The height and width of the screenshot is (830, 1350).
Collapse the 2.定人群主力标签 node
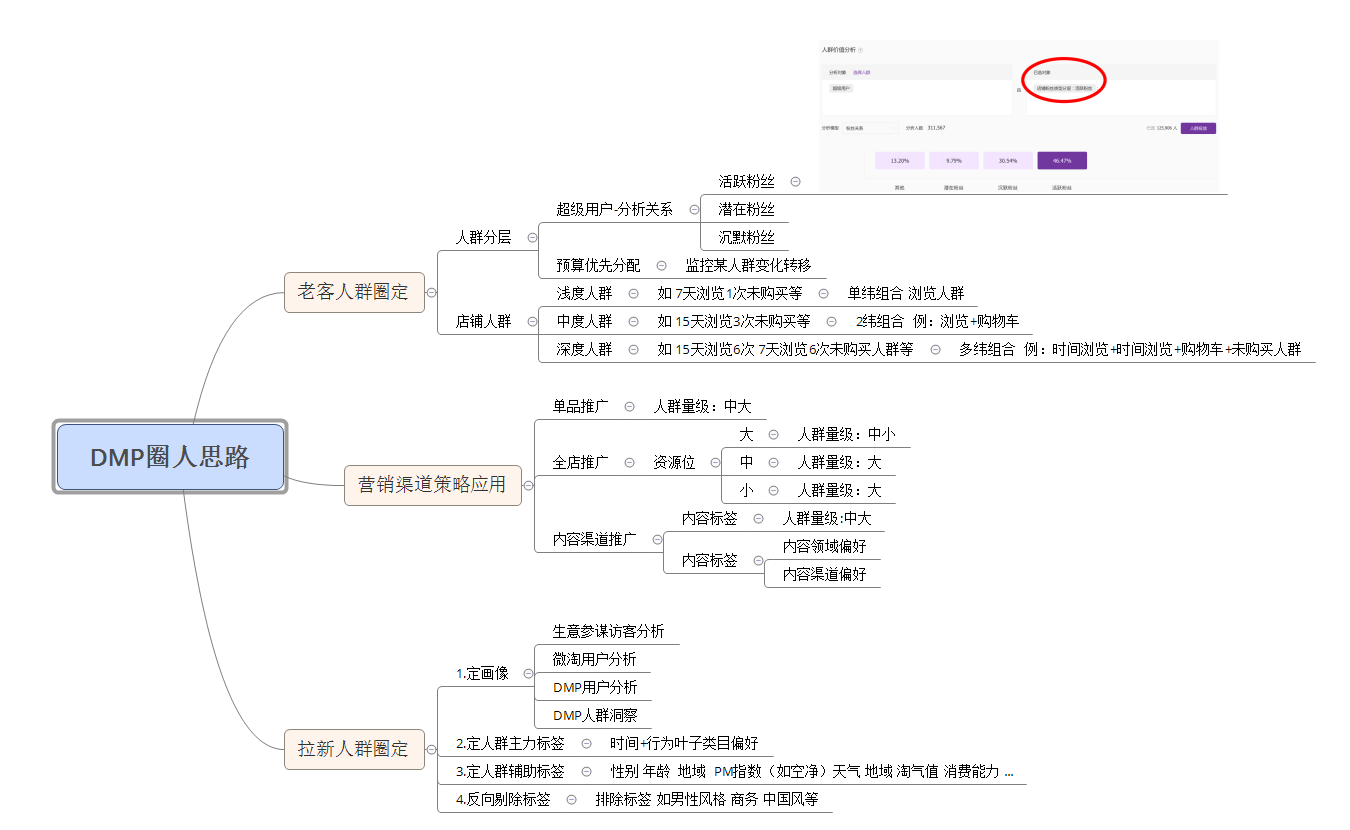(586, 744)
